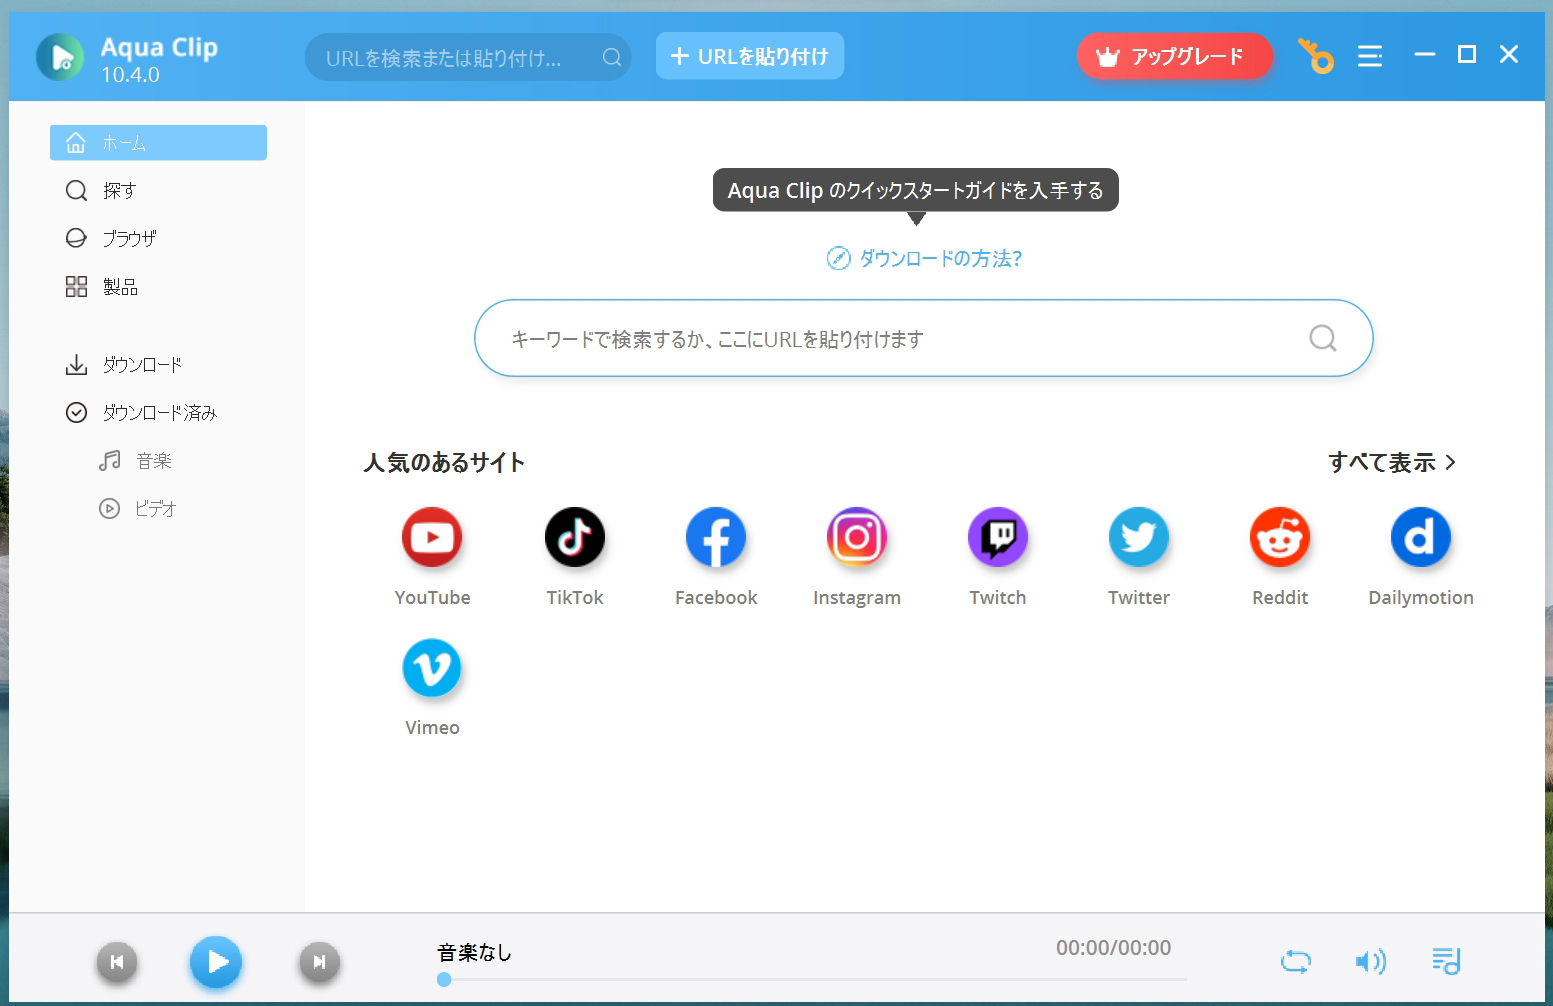Open the YouTube site icon
1553x1006 pixels.
coord(432,537)
